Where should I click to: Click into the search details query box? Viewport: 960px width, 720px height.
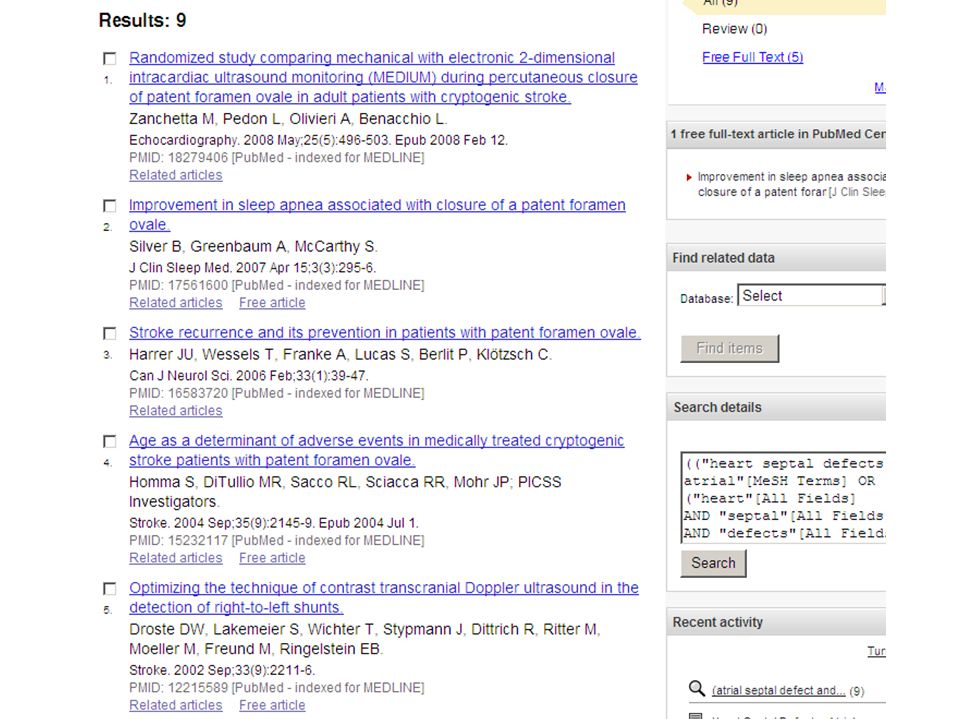(x=784, y=498)
